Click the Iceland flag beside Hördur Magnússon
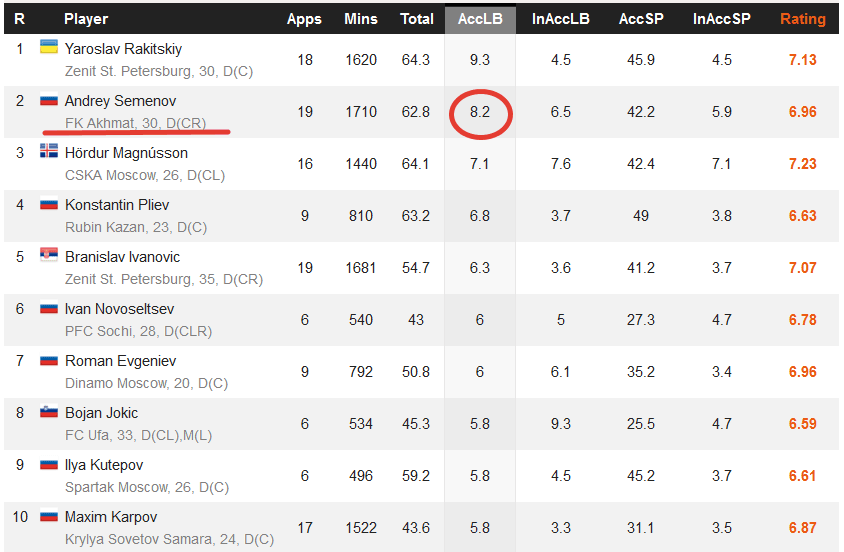This screenshot has width=844, height=552. click(49, 151)
